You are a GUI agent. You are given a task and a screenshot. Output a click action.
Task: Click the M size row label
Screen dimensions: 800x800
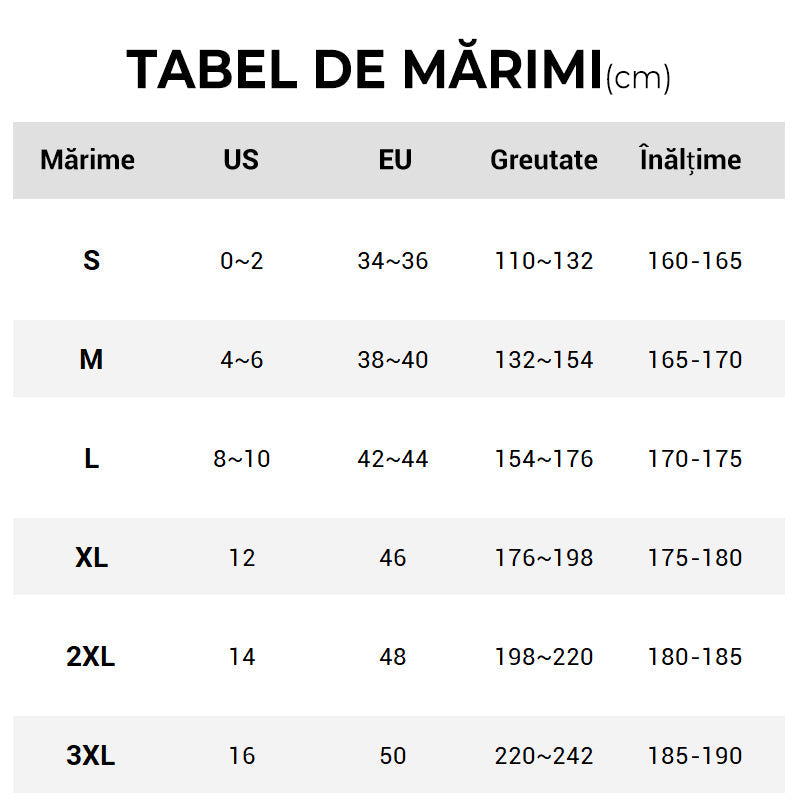click(x=91, y=360)
